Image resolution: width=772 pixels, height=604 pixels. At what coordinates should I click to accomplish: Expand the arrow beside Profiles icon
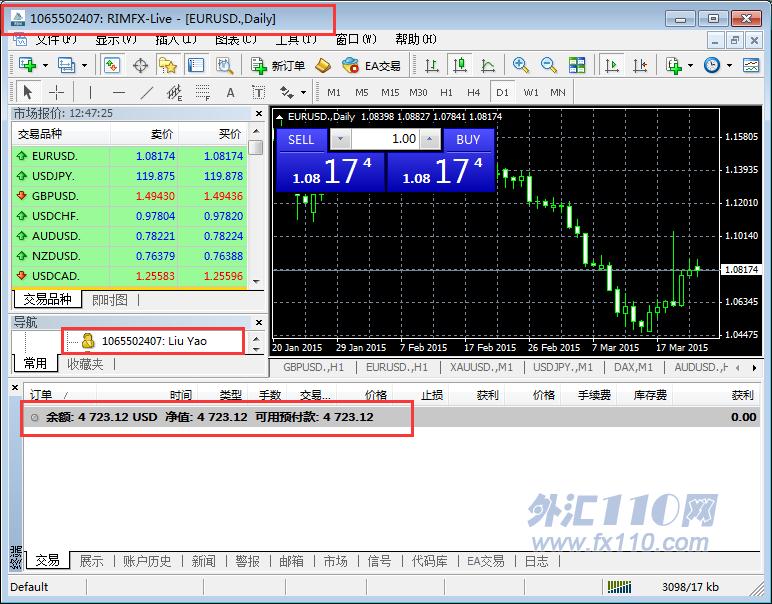pyautogui.click(x=84, y=65)
